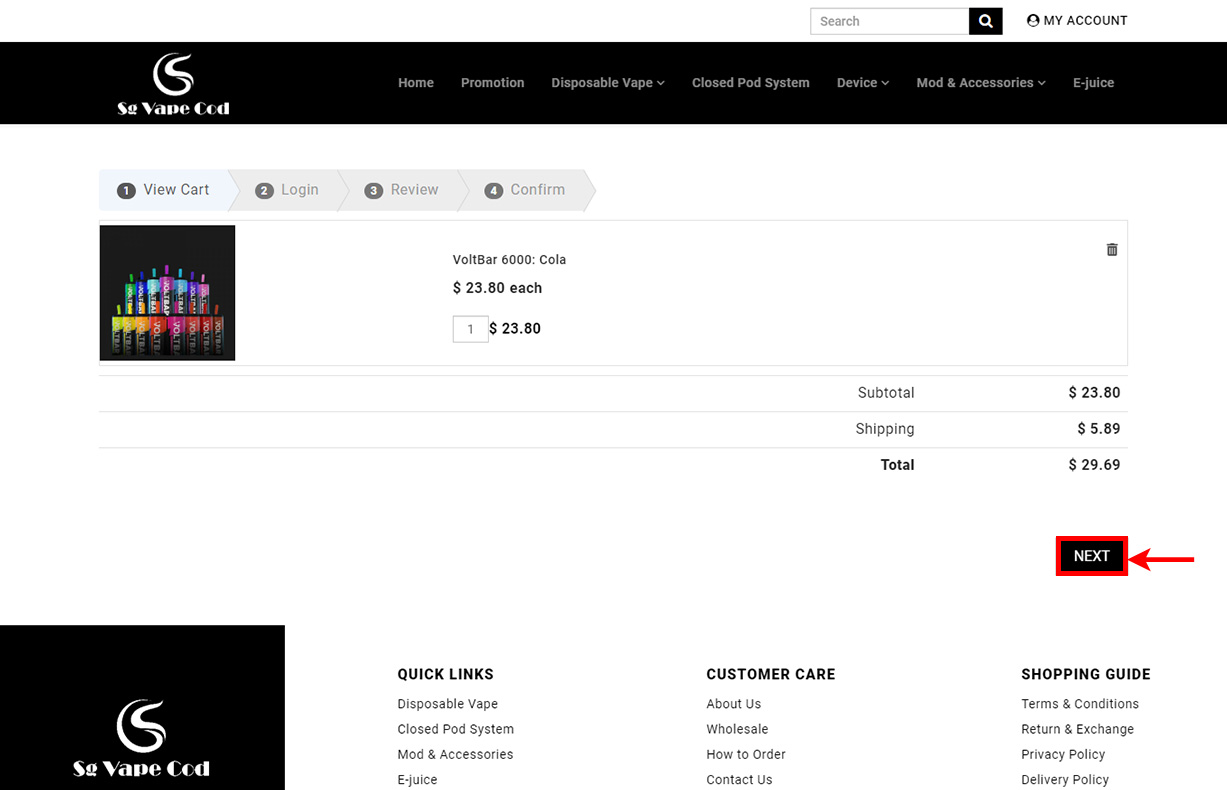Select the Confirm step tab
The image size is (1227, 790).
(525, 190)
